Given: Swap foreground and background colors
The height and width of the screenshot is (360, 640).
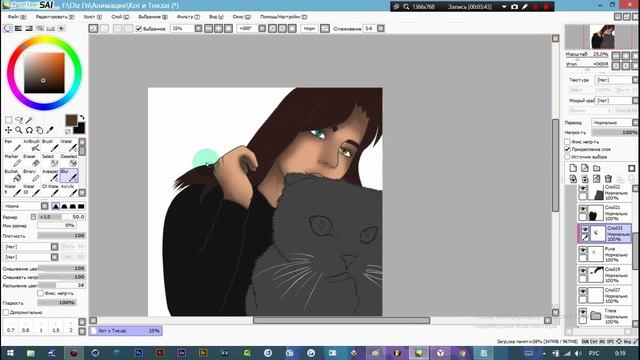Looking at the screenshot, I should 82,118.
